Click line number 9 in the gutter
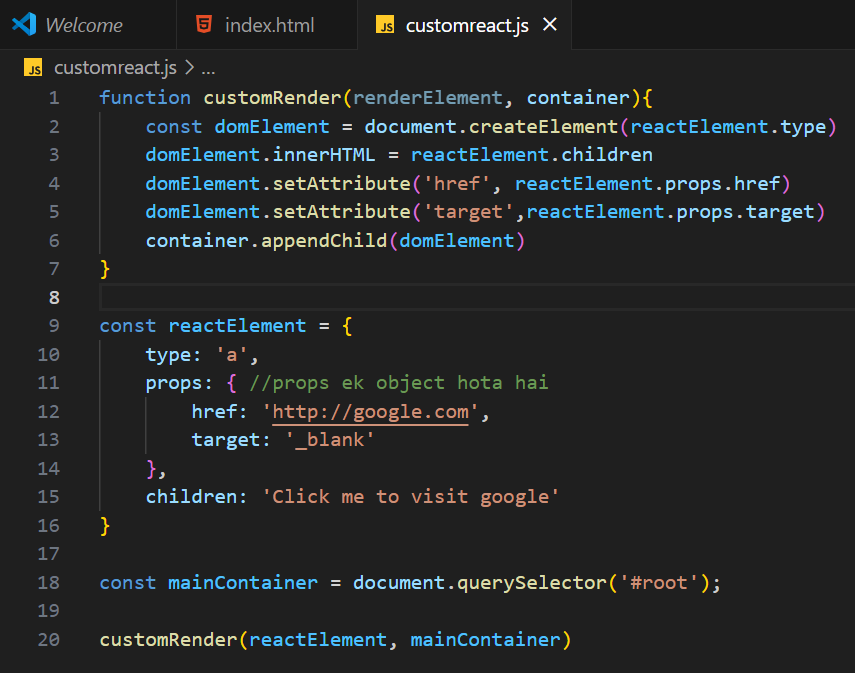855x673 pixels. (x=53, y=326)
